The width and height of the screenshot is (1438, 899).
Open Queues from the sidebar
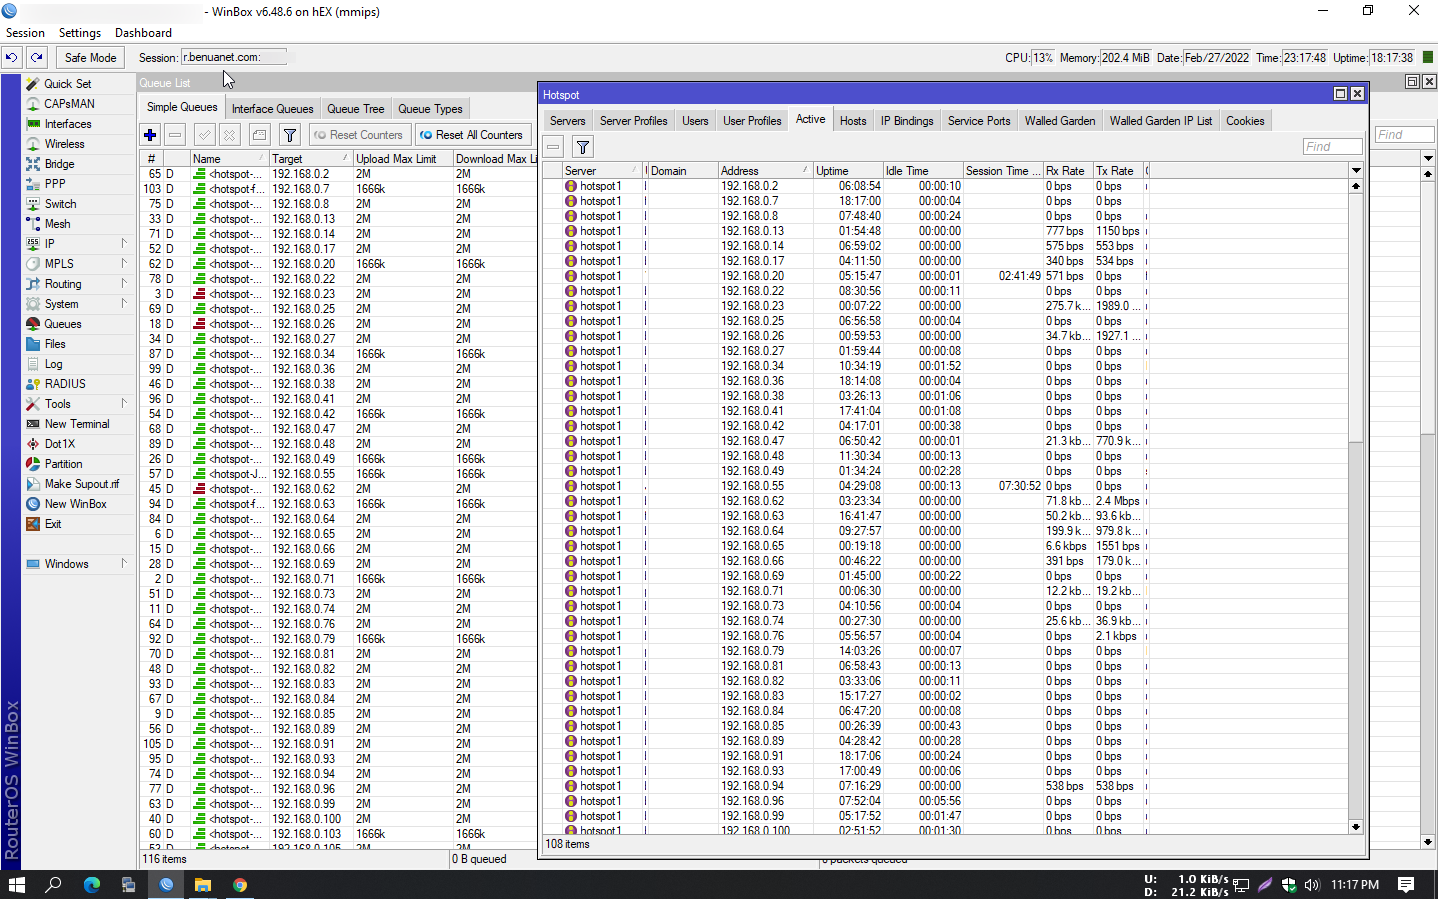[x=62, y=324]
